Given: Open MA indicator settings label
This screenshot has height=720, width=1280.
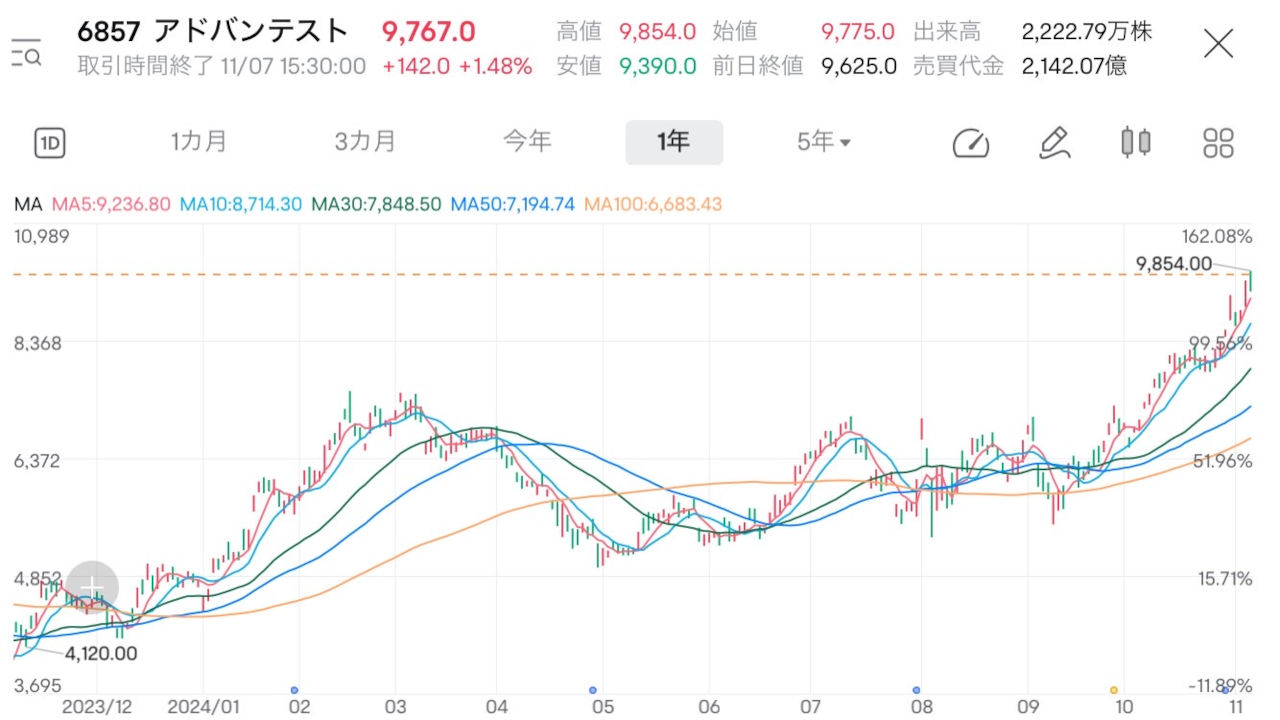Looking at the screenshot, I should (28, 204).
